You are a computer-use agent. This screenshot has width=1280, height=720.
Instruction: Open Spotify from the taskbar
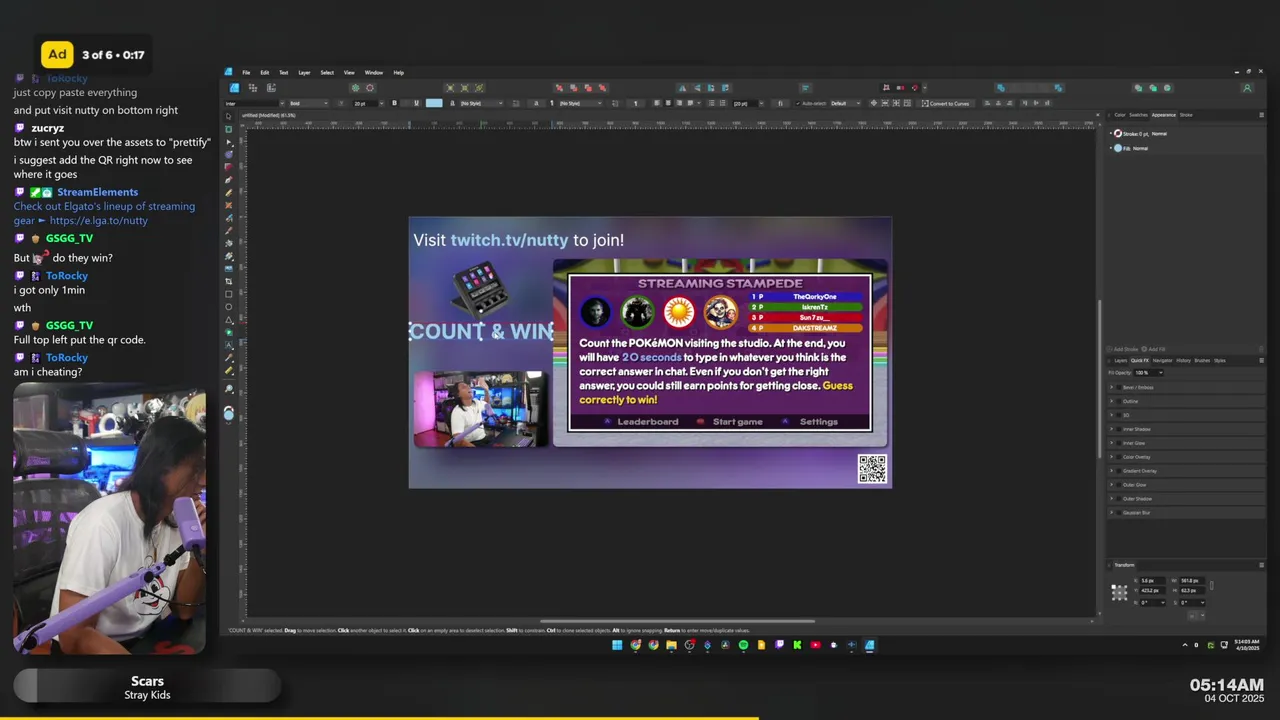(x=743, y=645)
